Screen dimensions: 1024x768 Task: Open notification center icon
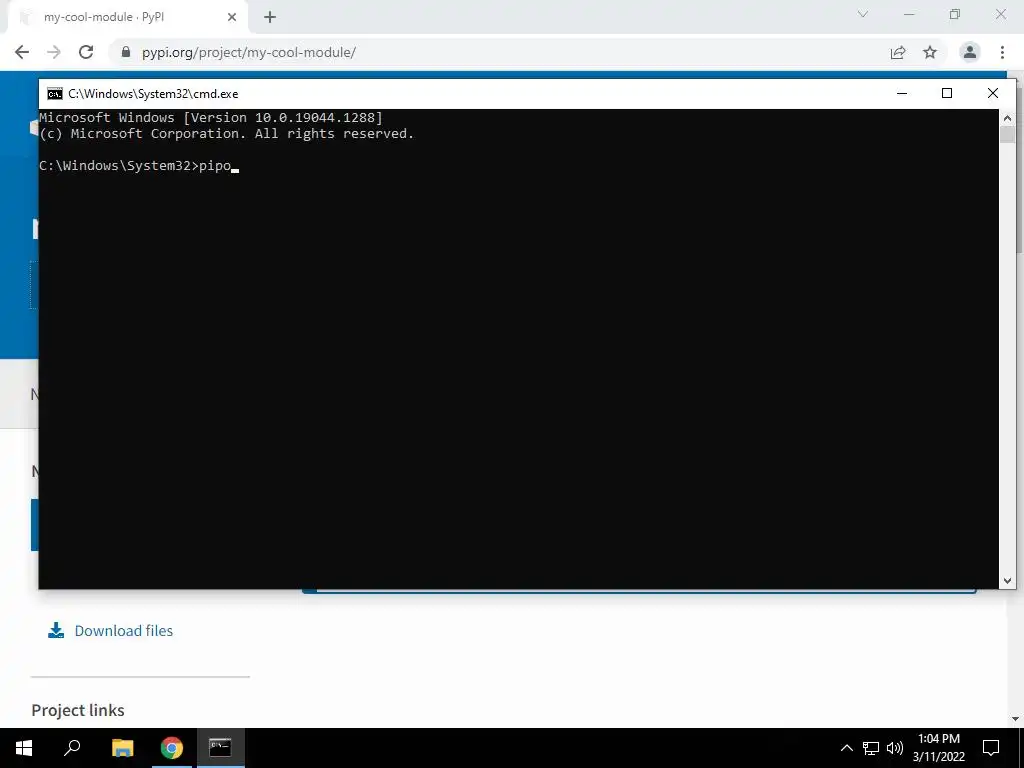pos(991,748)
